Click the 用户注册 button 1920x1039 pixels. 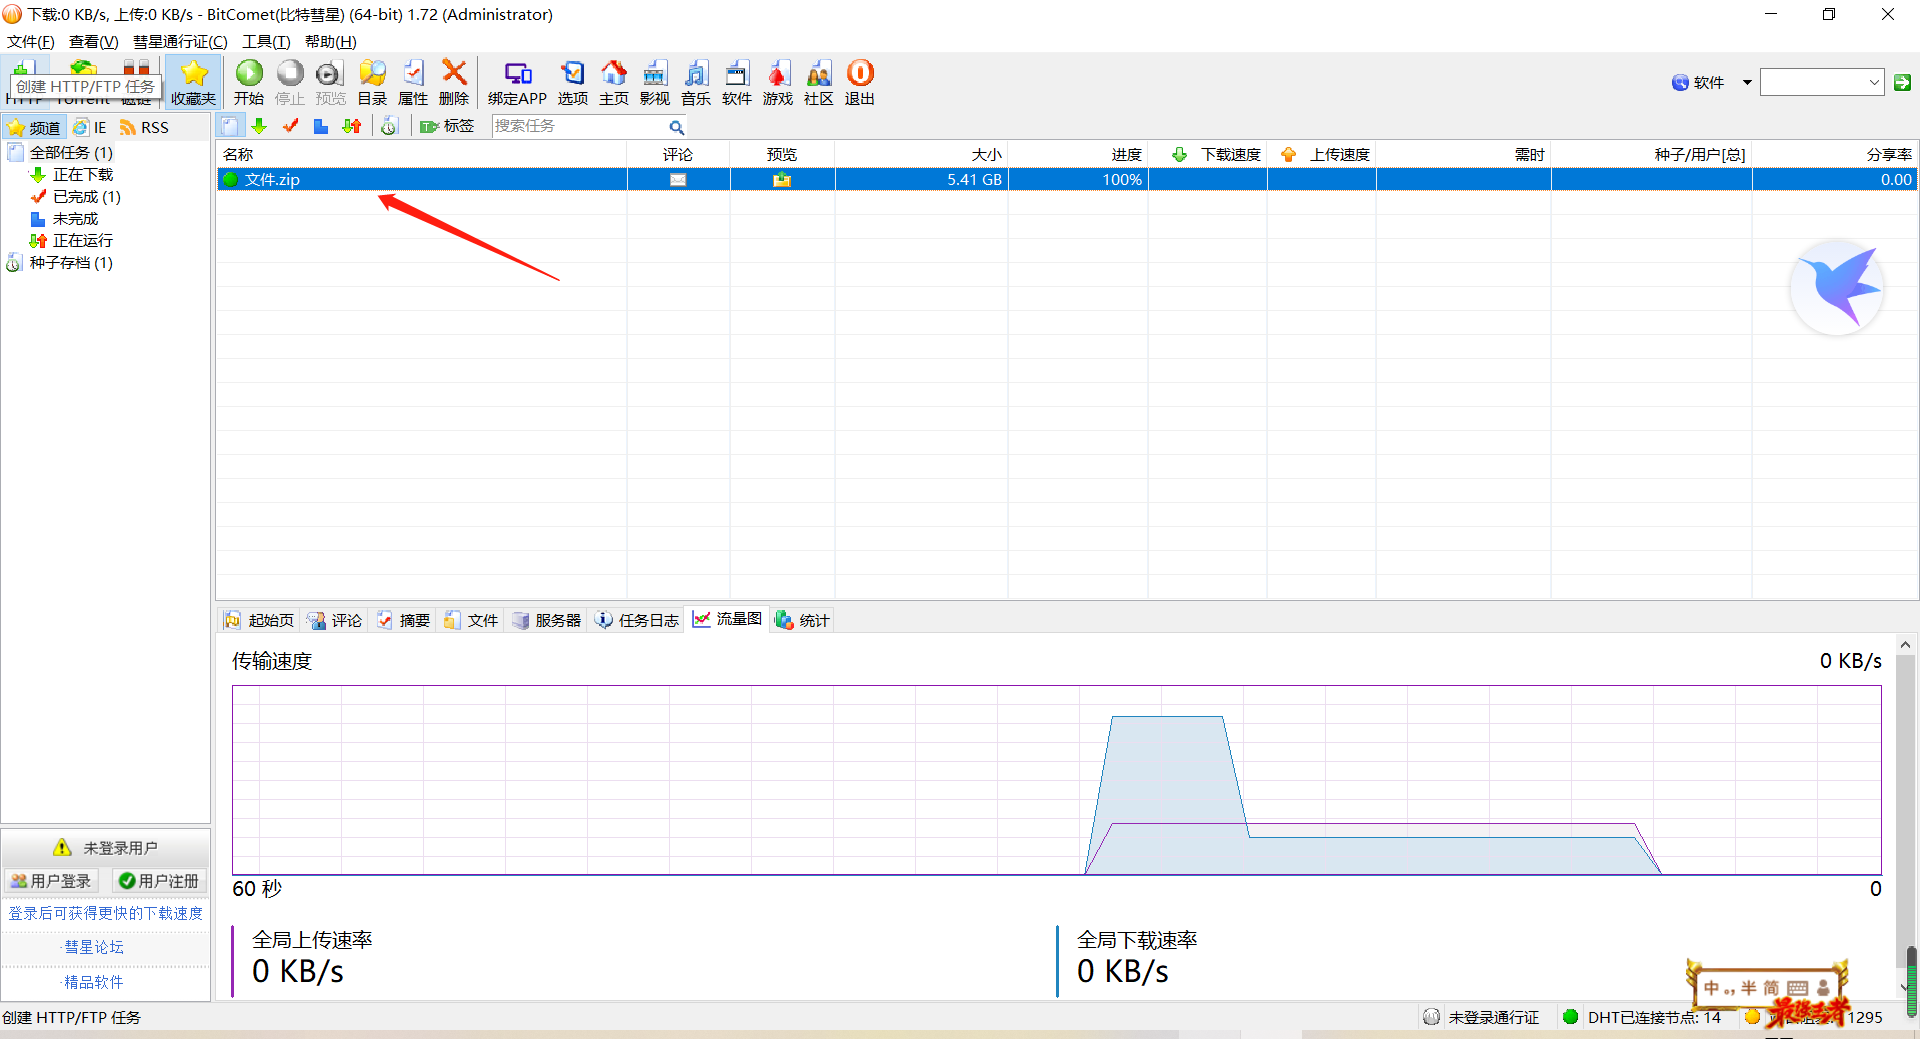[x=159, y=880]
